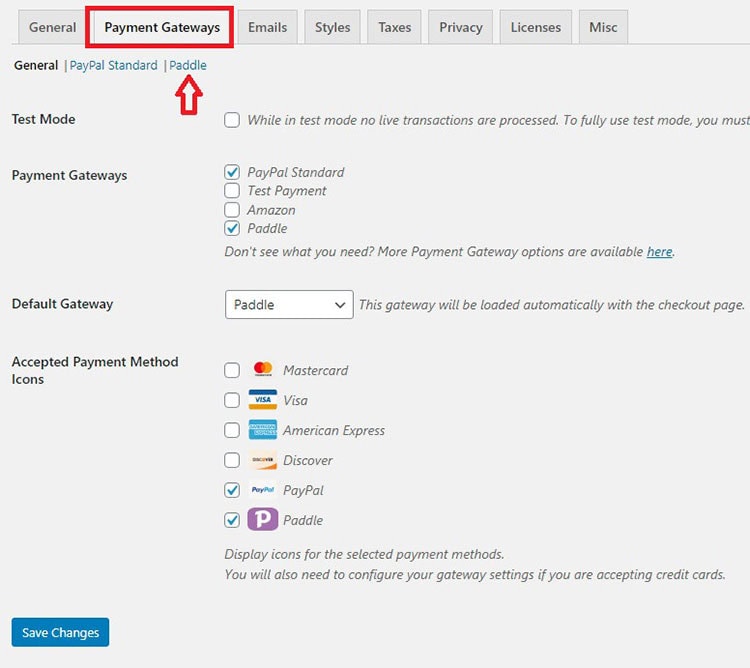Enable the Amazon gateway checkbox

click(232, 209)
